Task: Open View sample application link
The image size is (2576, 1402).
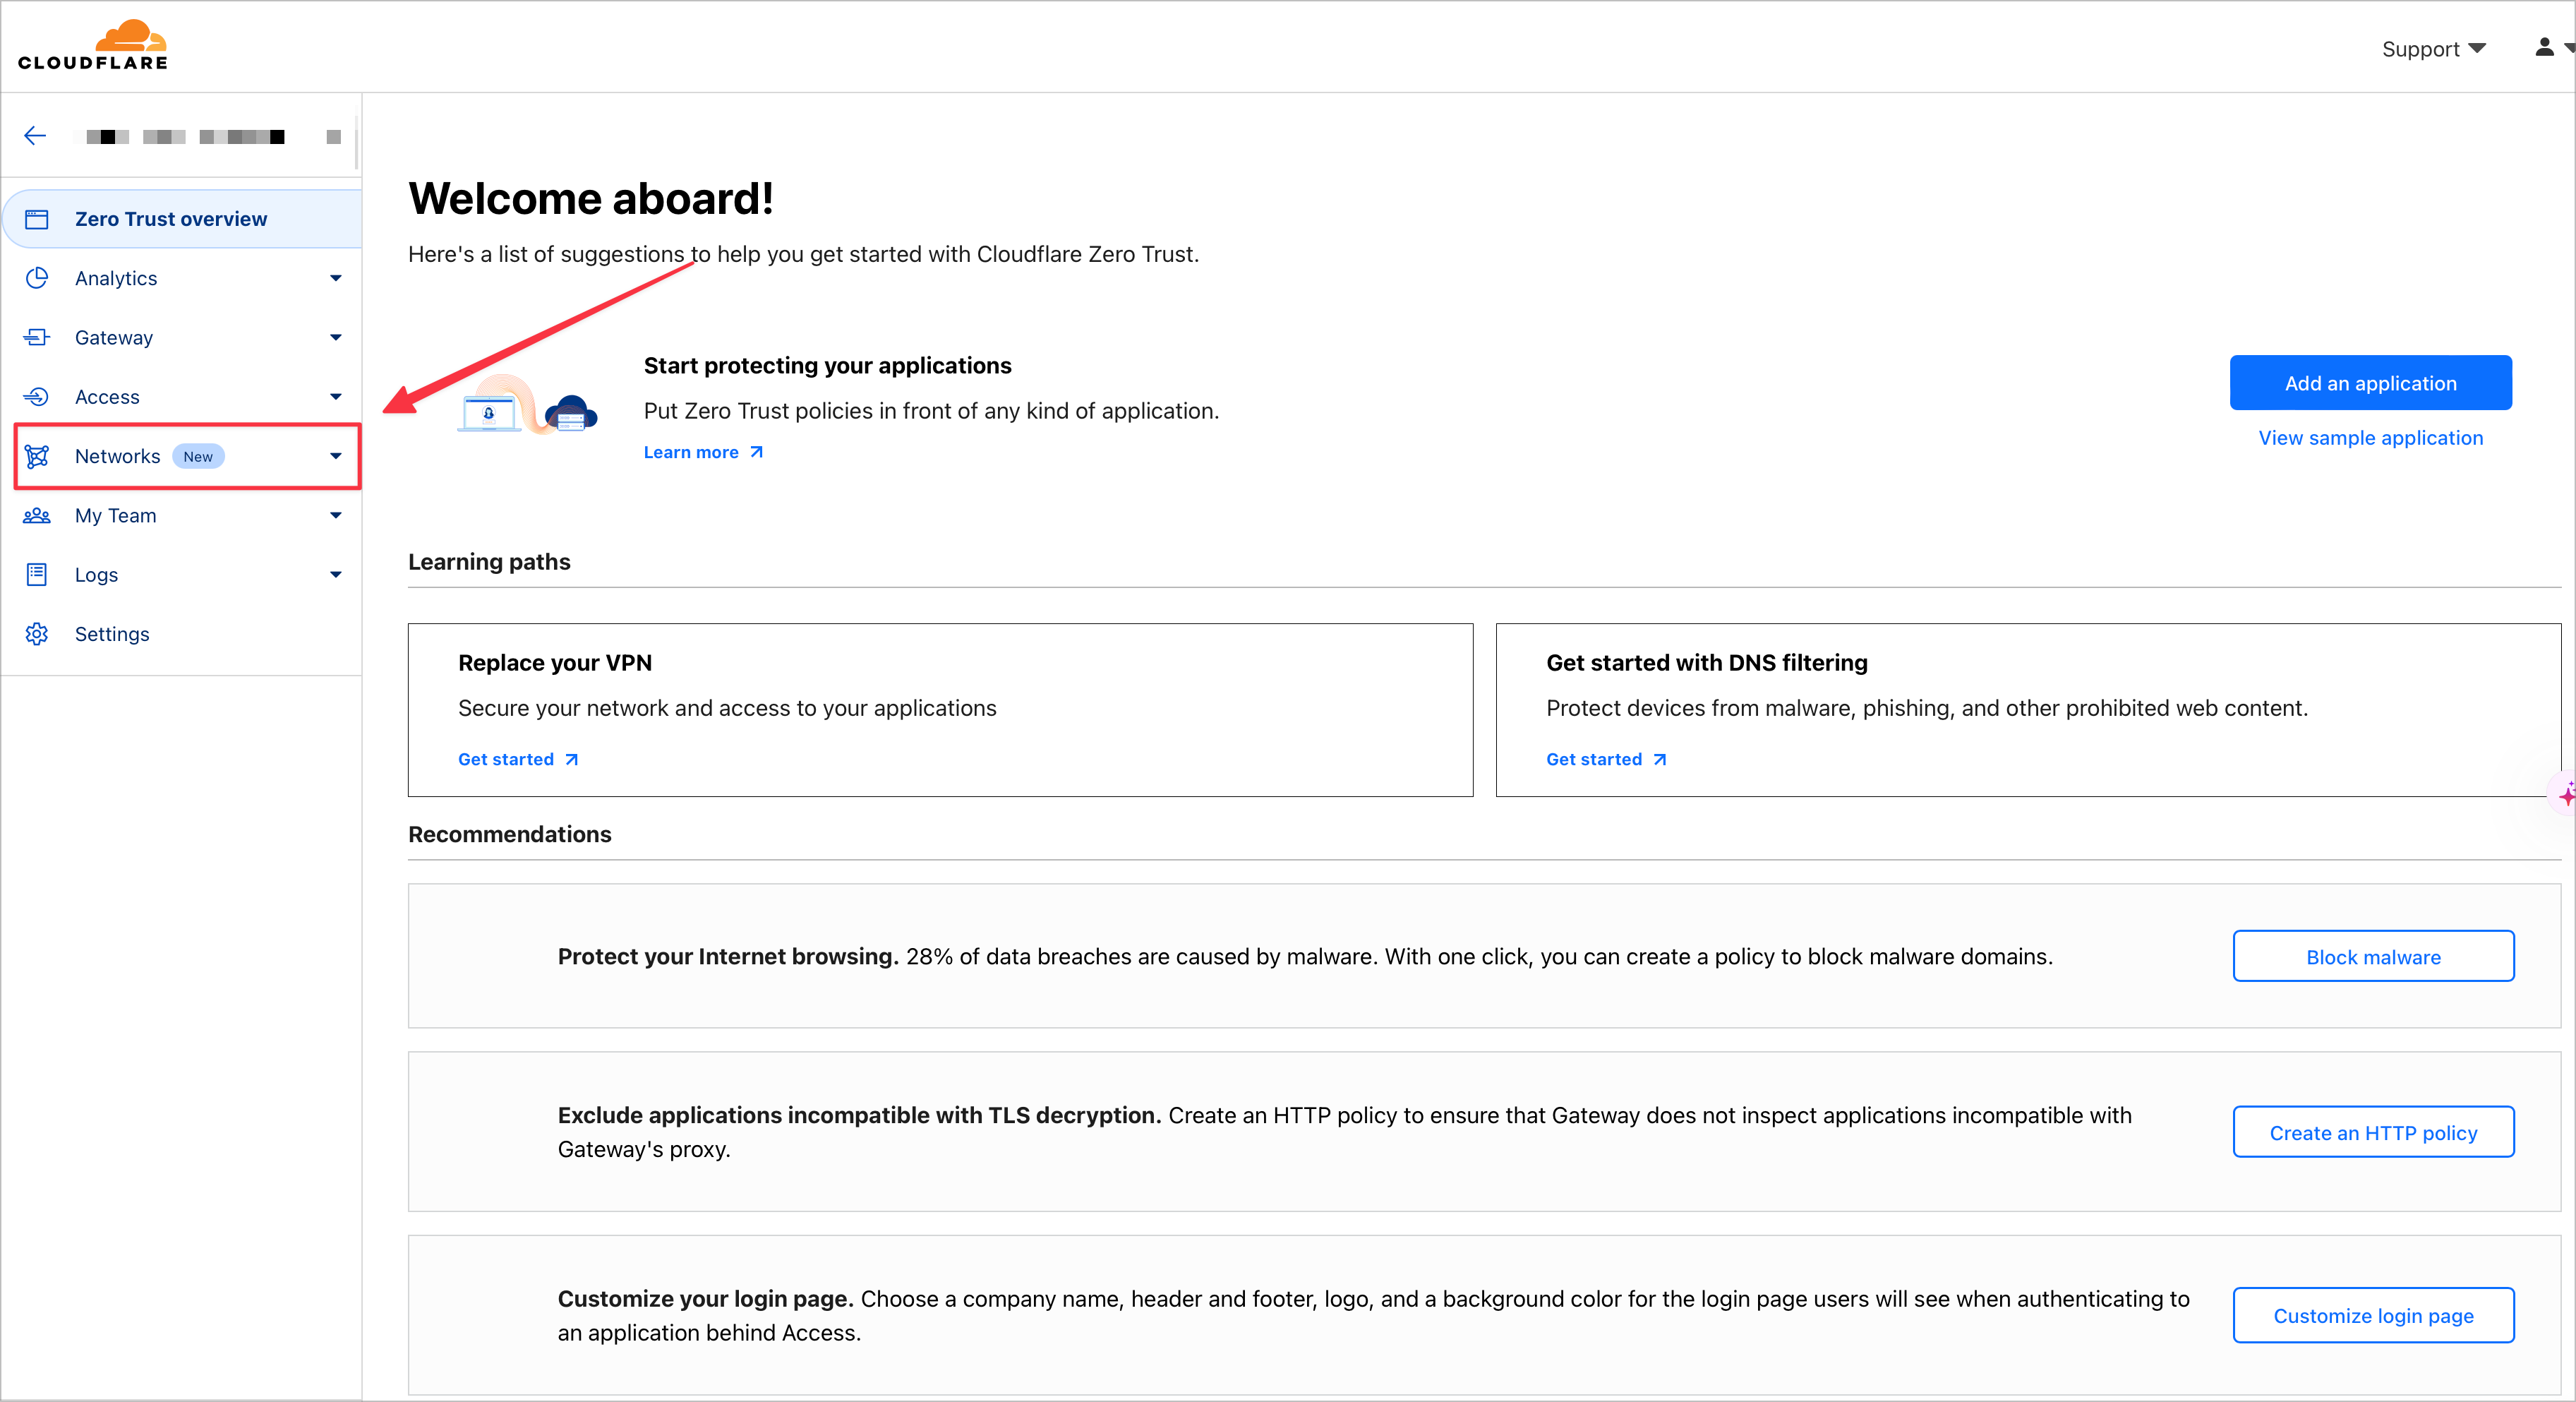Action: pos(2370,438)
